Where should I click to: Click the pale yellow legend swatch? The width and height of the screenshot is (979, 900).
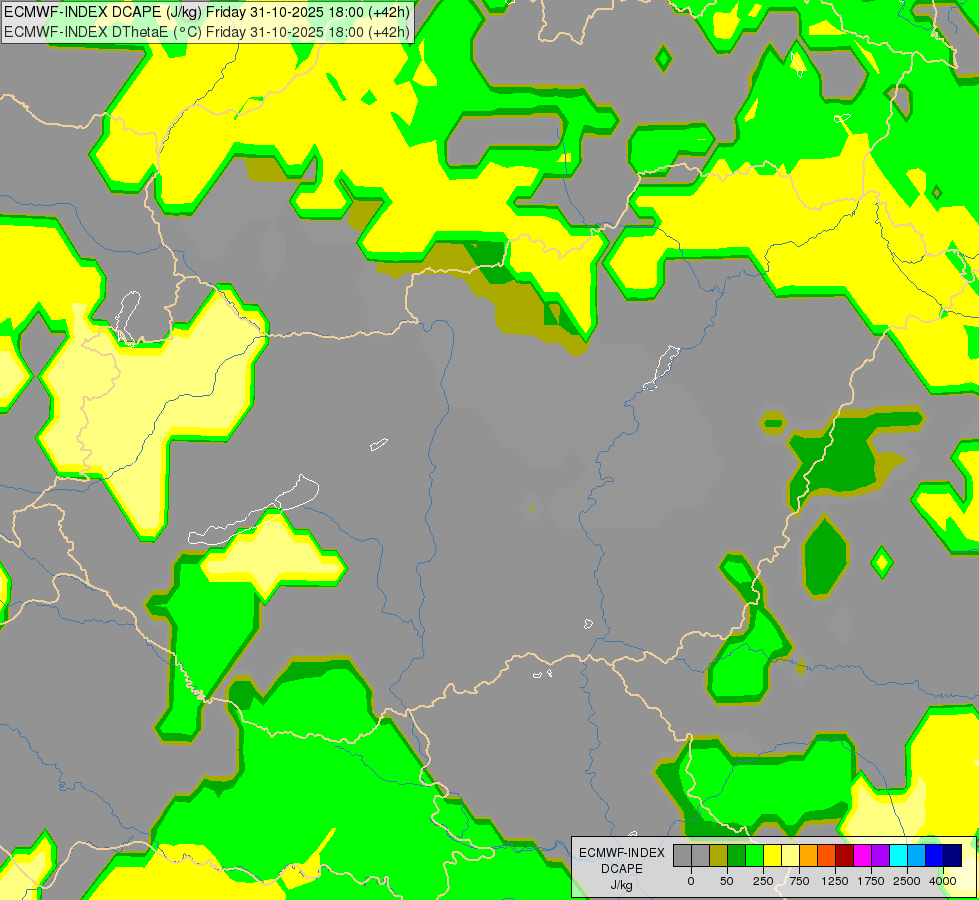[790, 855]
